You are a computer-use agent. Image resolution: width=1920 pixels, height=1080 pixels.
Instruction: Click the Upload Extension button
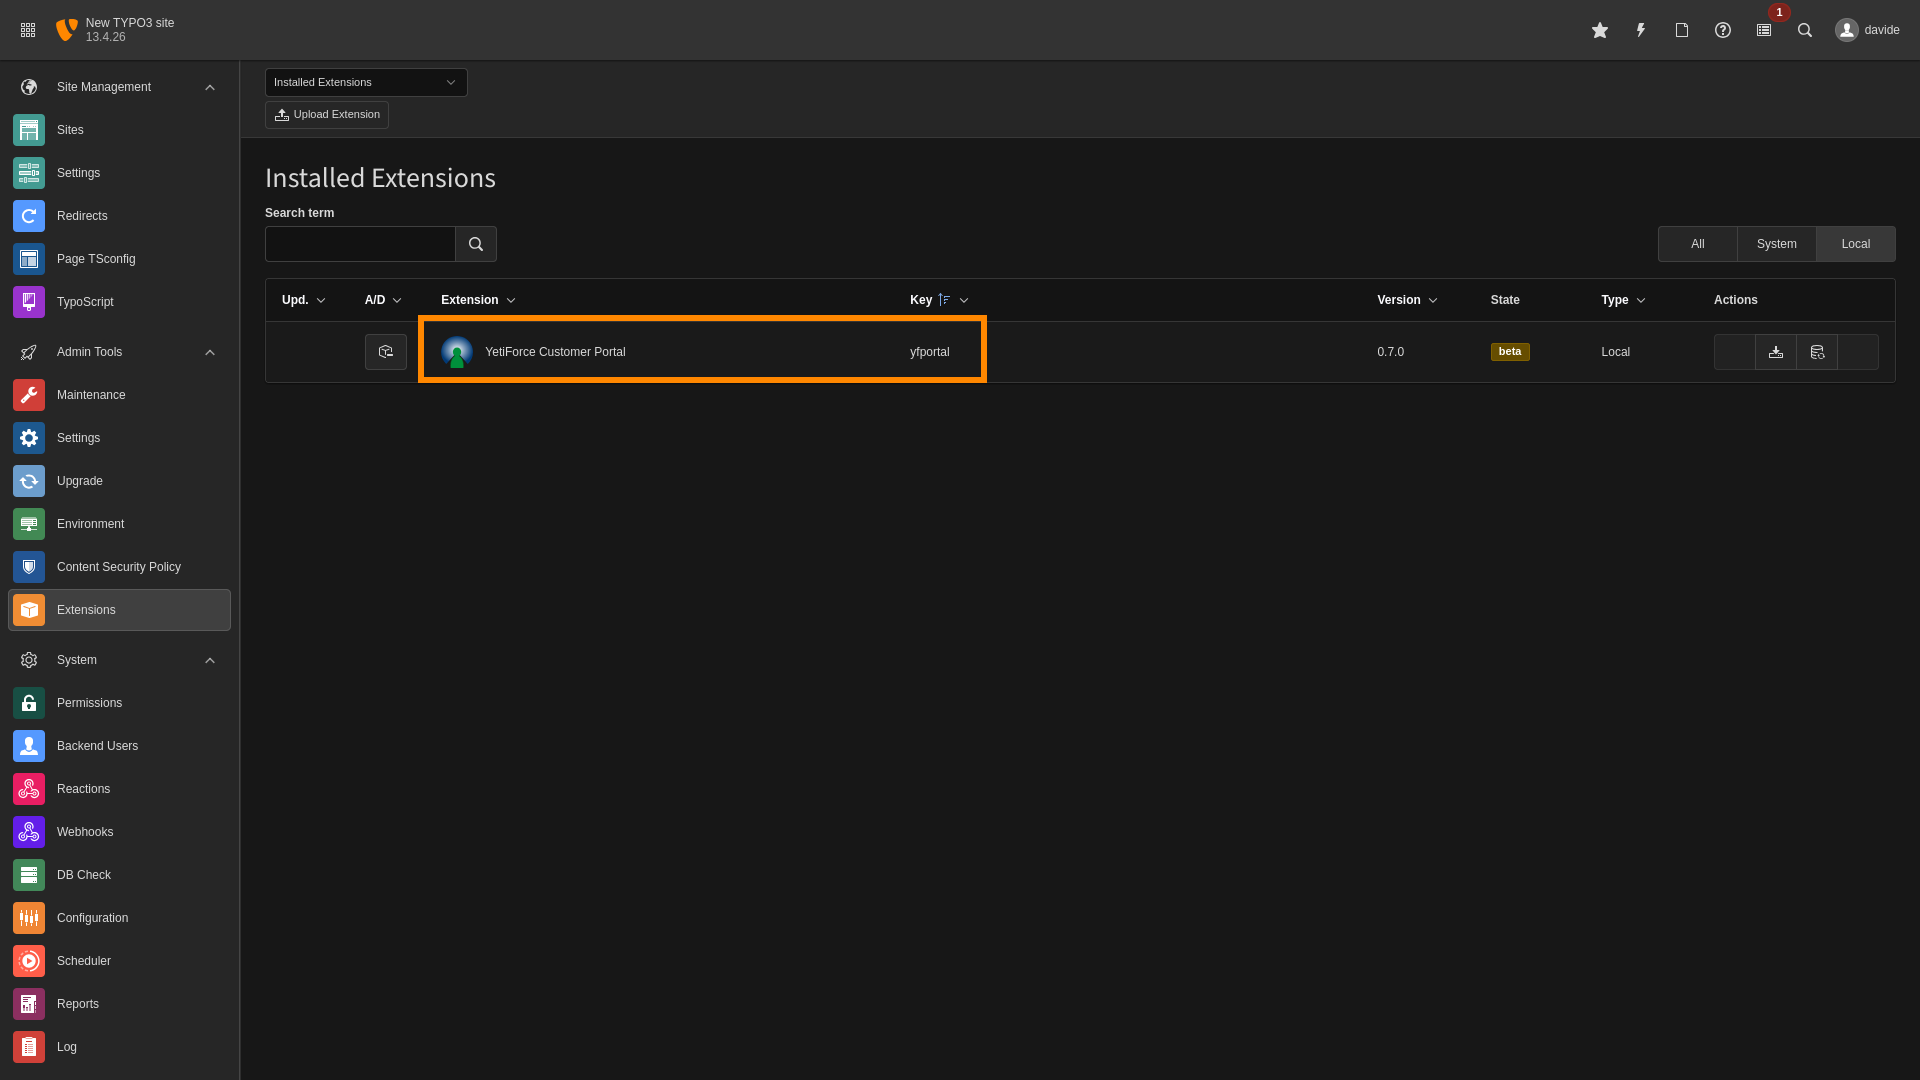coord(327,115)
